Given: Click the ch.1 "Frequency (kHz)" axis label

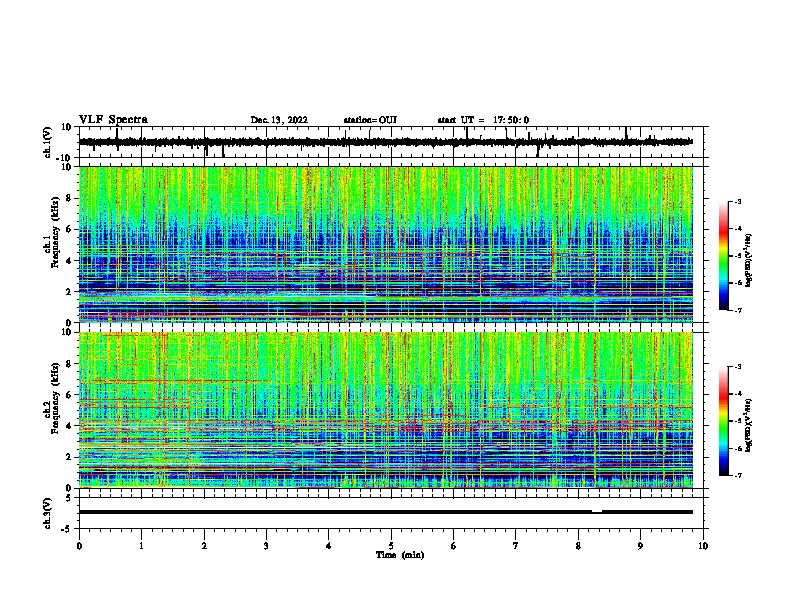Looking at the screenshot, I should tap(55, 232).
